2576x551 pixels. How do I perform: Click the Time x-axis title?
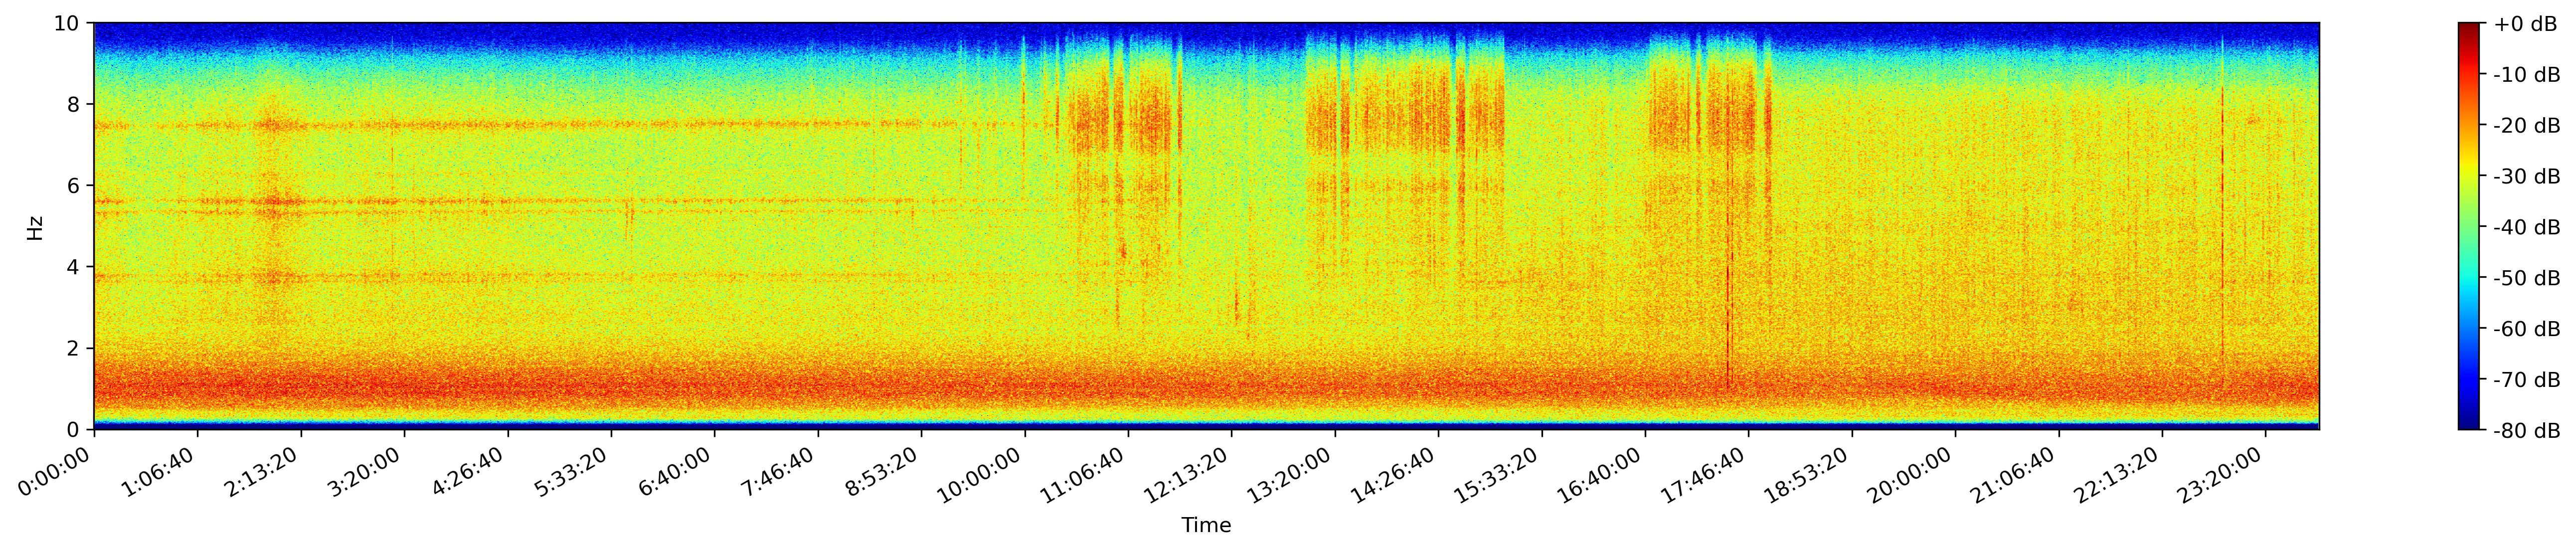[1206, 525]
